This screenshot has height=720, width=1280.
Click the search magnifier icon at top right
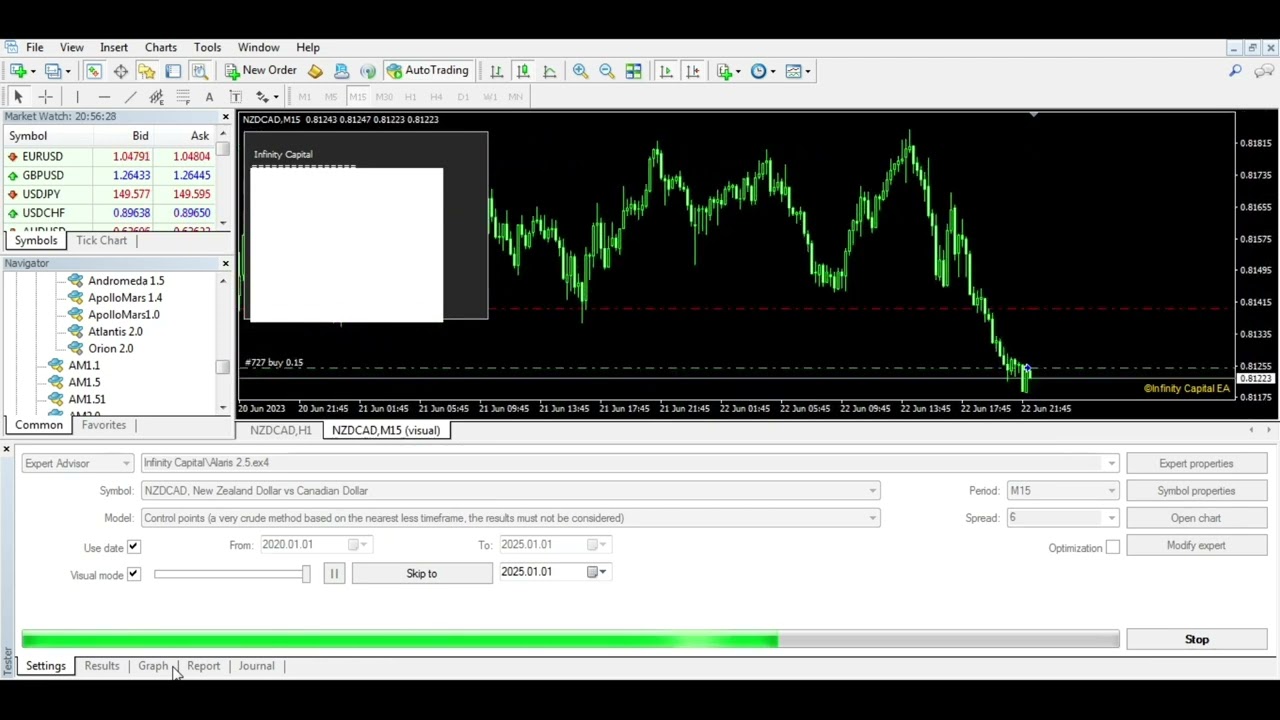tap(1235, 71)
